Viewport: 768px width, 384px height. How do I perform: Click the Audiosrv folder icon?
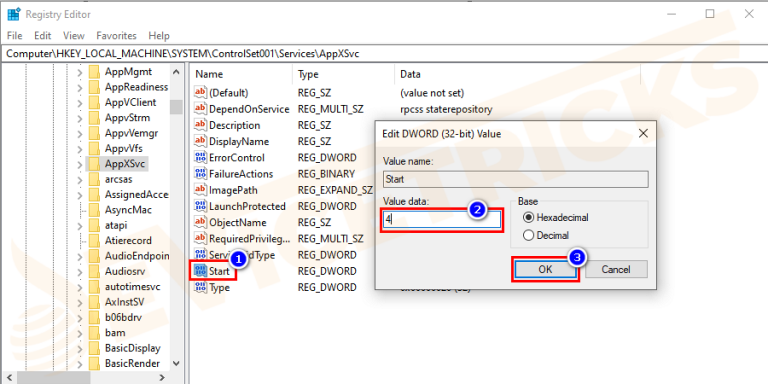click(95, 271)
